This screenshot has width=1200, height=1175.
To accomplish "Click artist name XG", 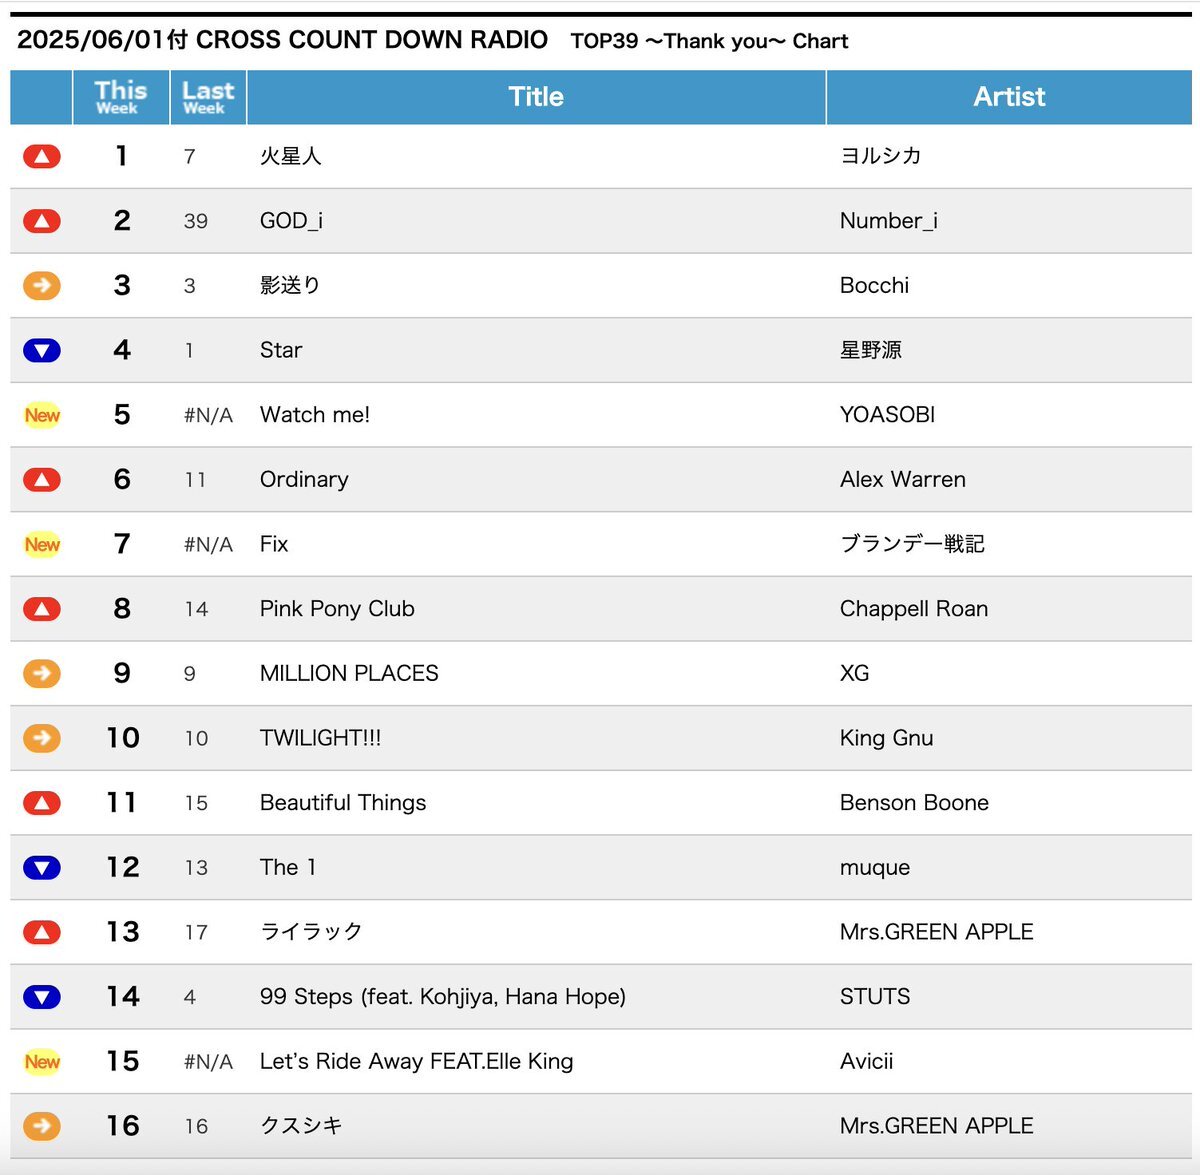I will pos(855,673).
